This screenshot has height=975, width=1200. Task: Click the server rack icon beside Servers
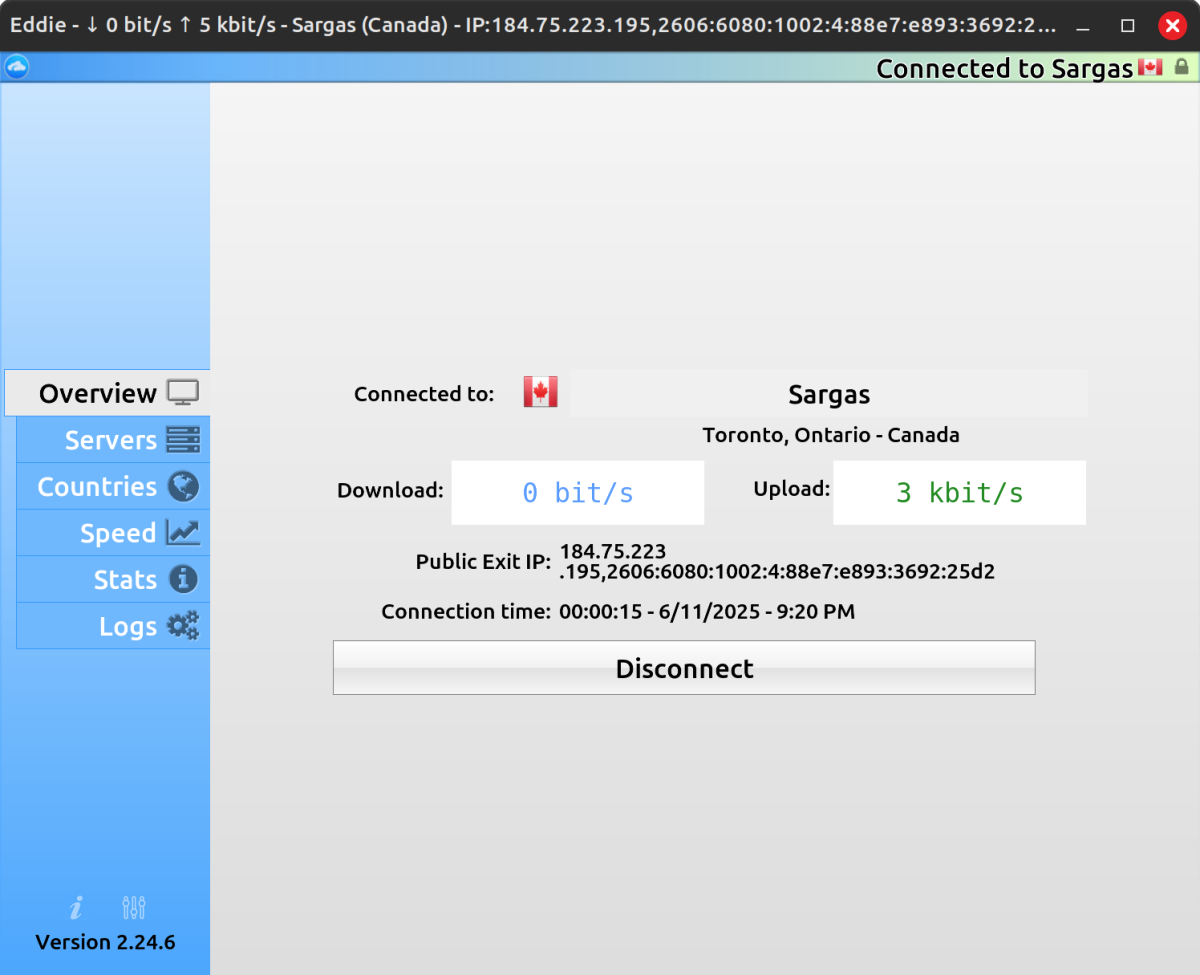[x=183, y=440]
